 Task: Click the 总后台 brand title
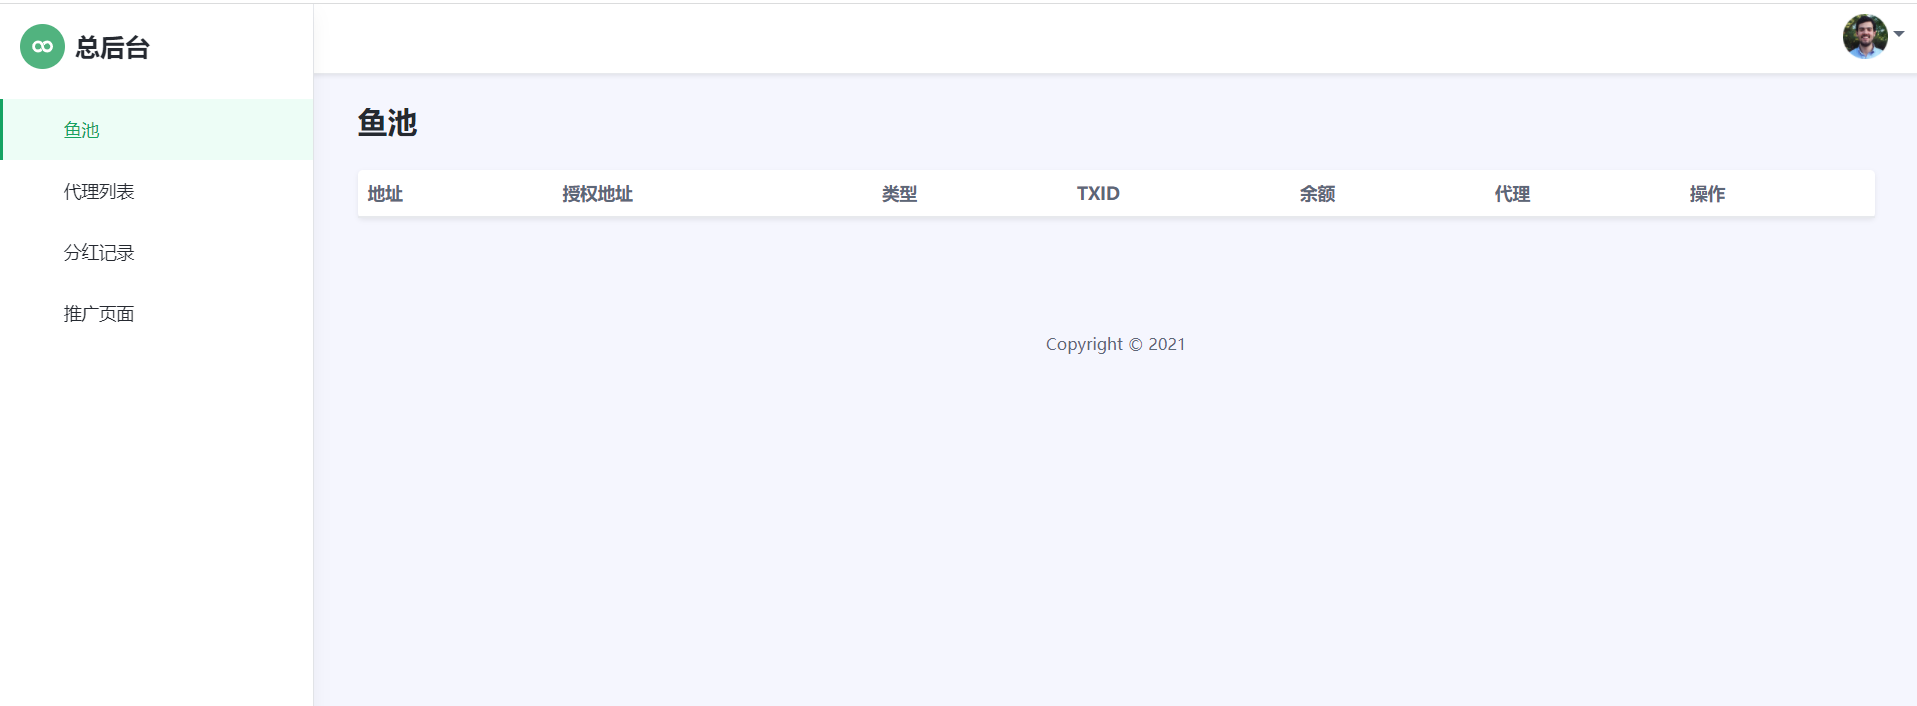(112, 48)
